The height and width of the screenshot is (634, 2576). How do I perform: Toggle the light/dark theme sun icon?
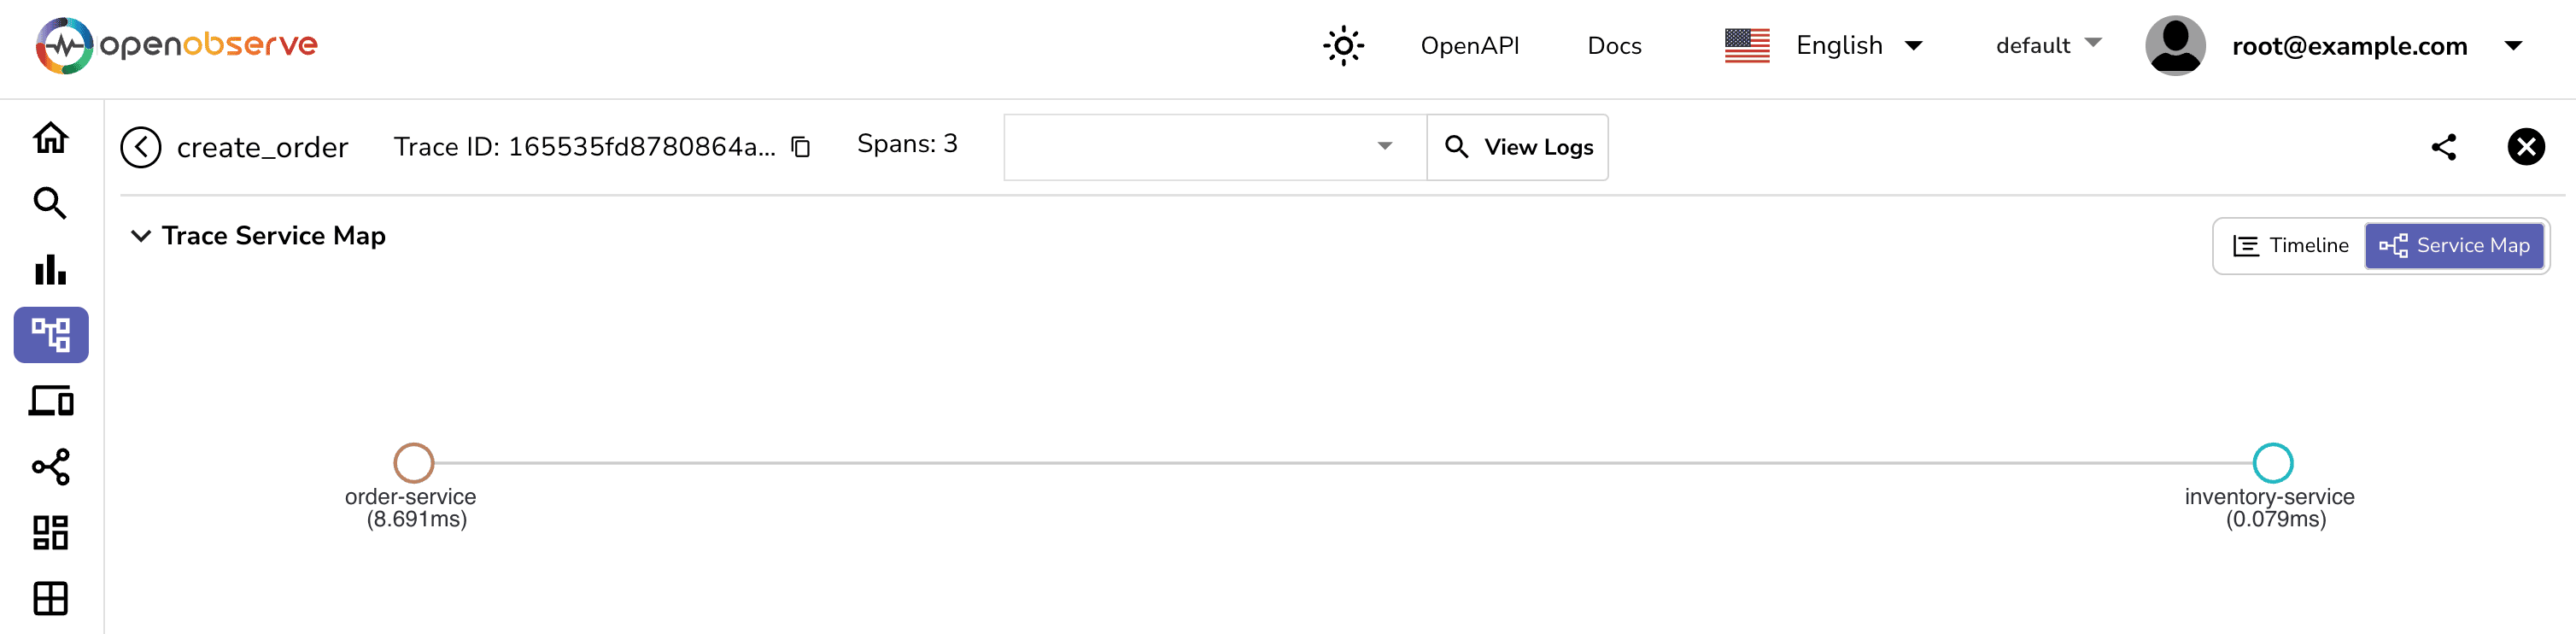pos(1343,46)
